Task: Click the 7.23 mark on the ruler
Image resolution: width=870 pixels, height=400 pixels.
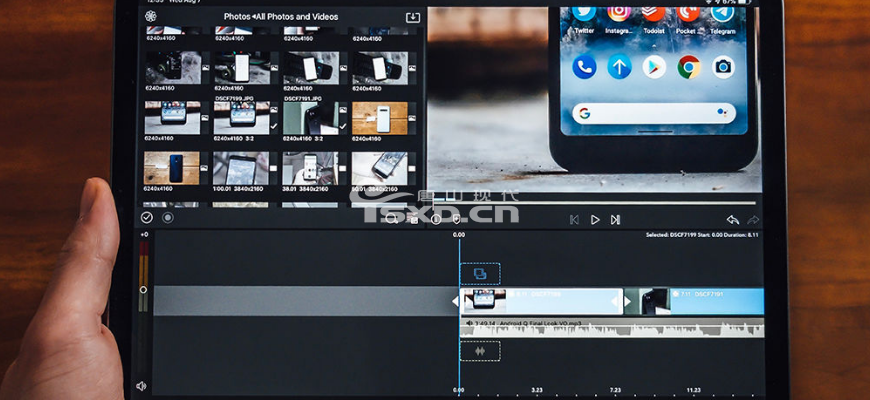Action: pos(615,390)
